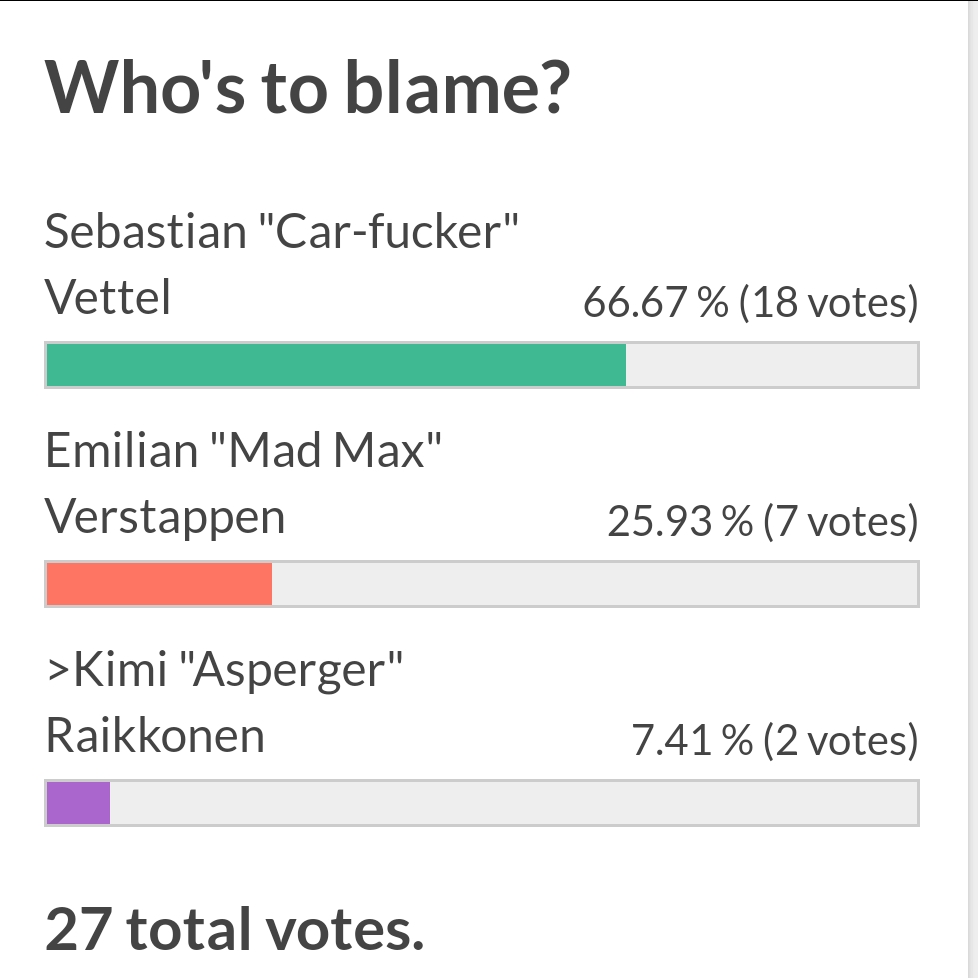Click the surname "Raikkonen" in the poll
978x978 pixels.
pos(155,736)
